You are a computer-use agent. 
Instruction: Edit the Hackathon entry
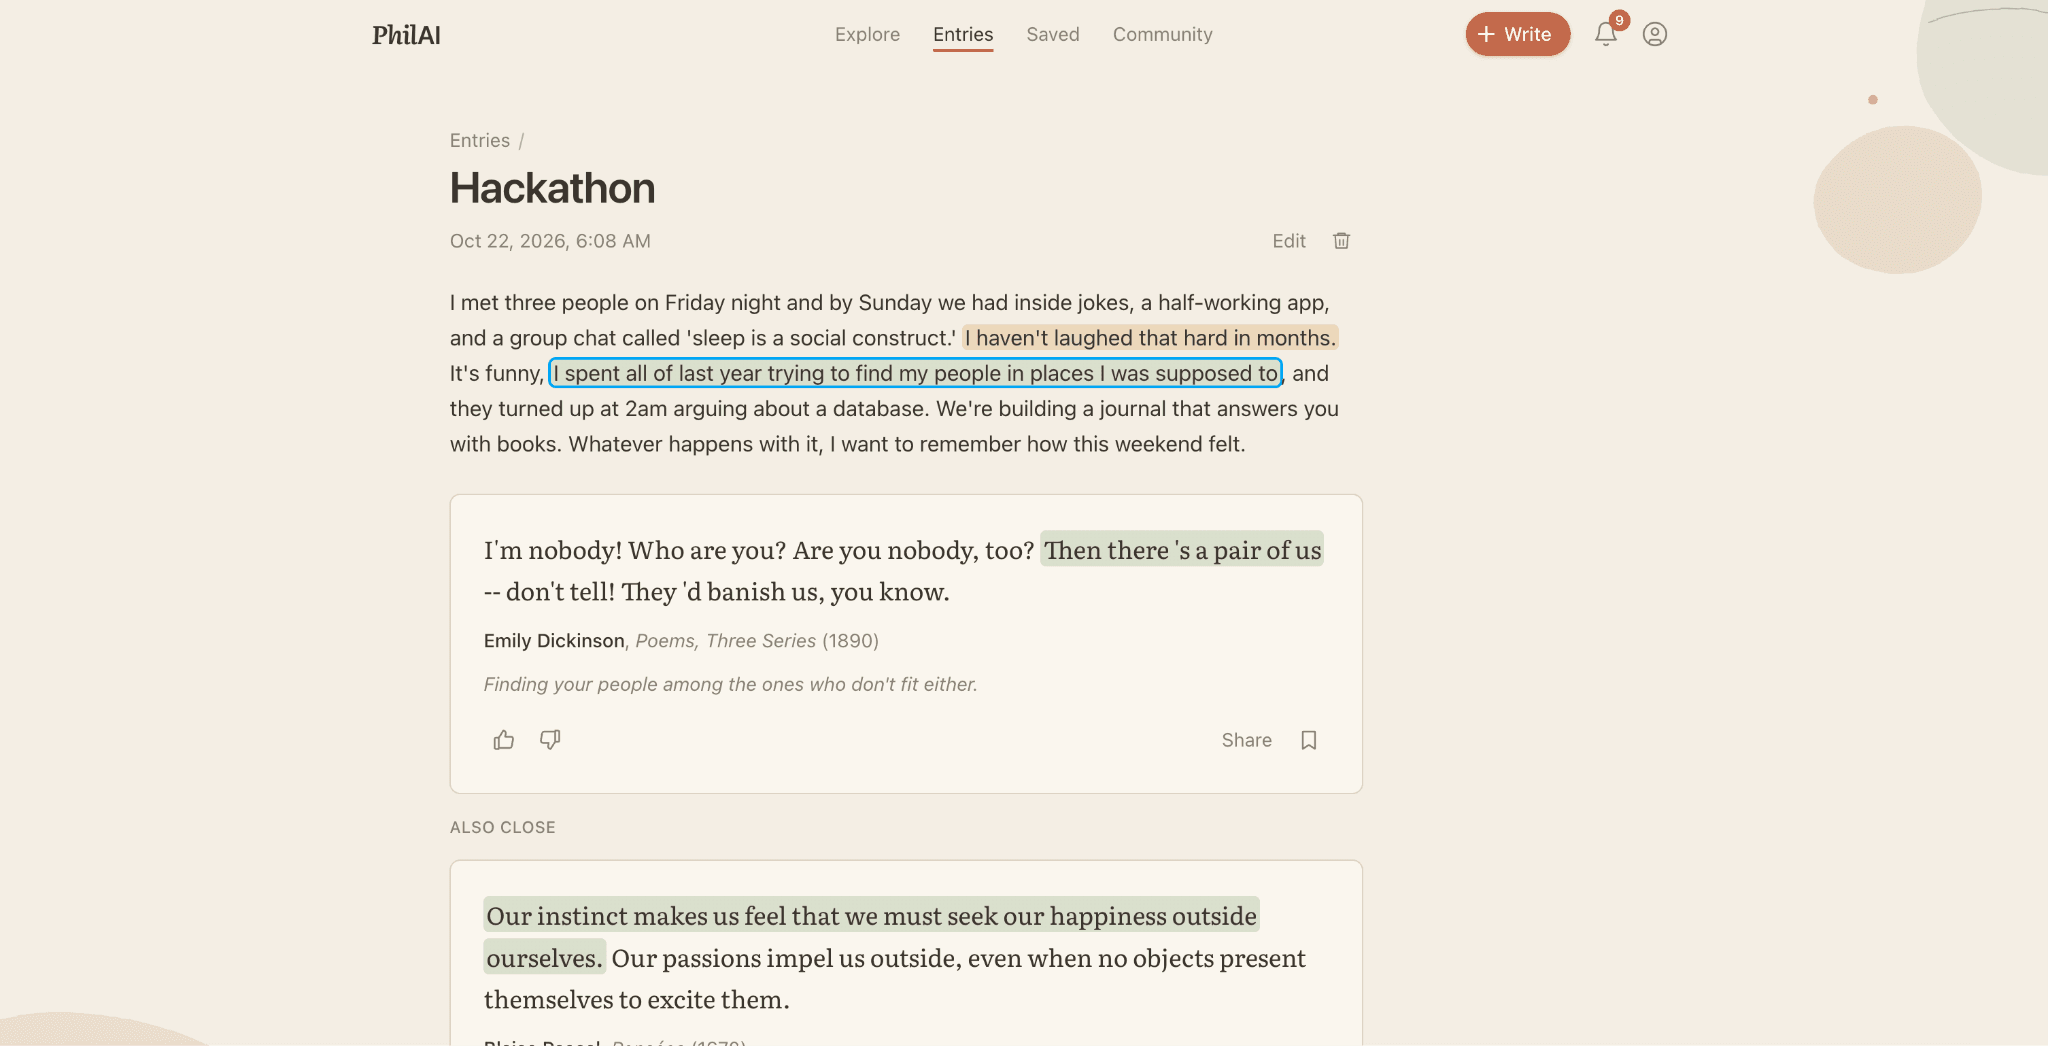(x=1289, y=241)
